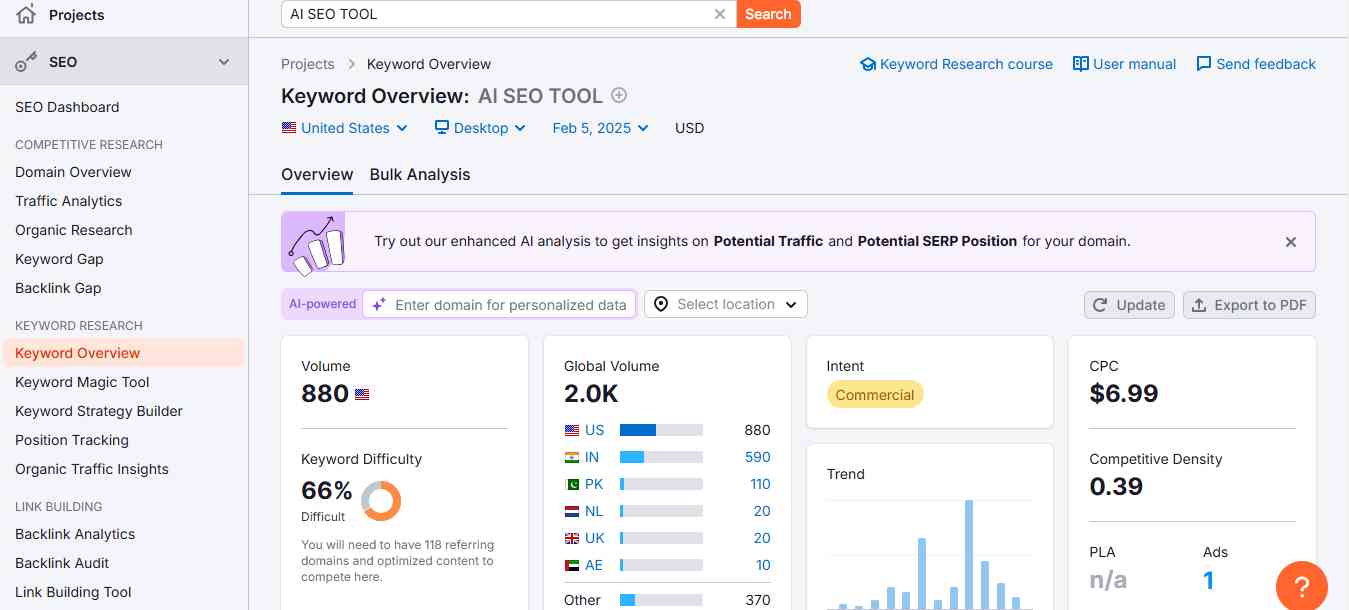Switch to the Bulk Analysis tab
Image resolution: width=1349 pixels, height=610 pixels.
click(420, 174)
